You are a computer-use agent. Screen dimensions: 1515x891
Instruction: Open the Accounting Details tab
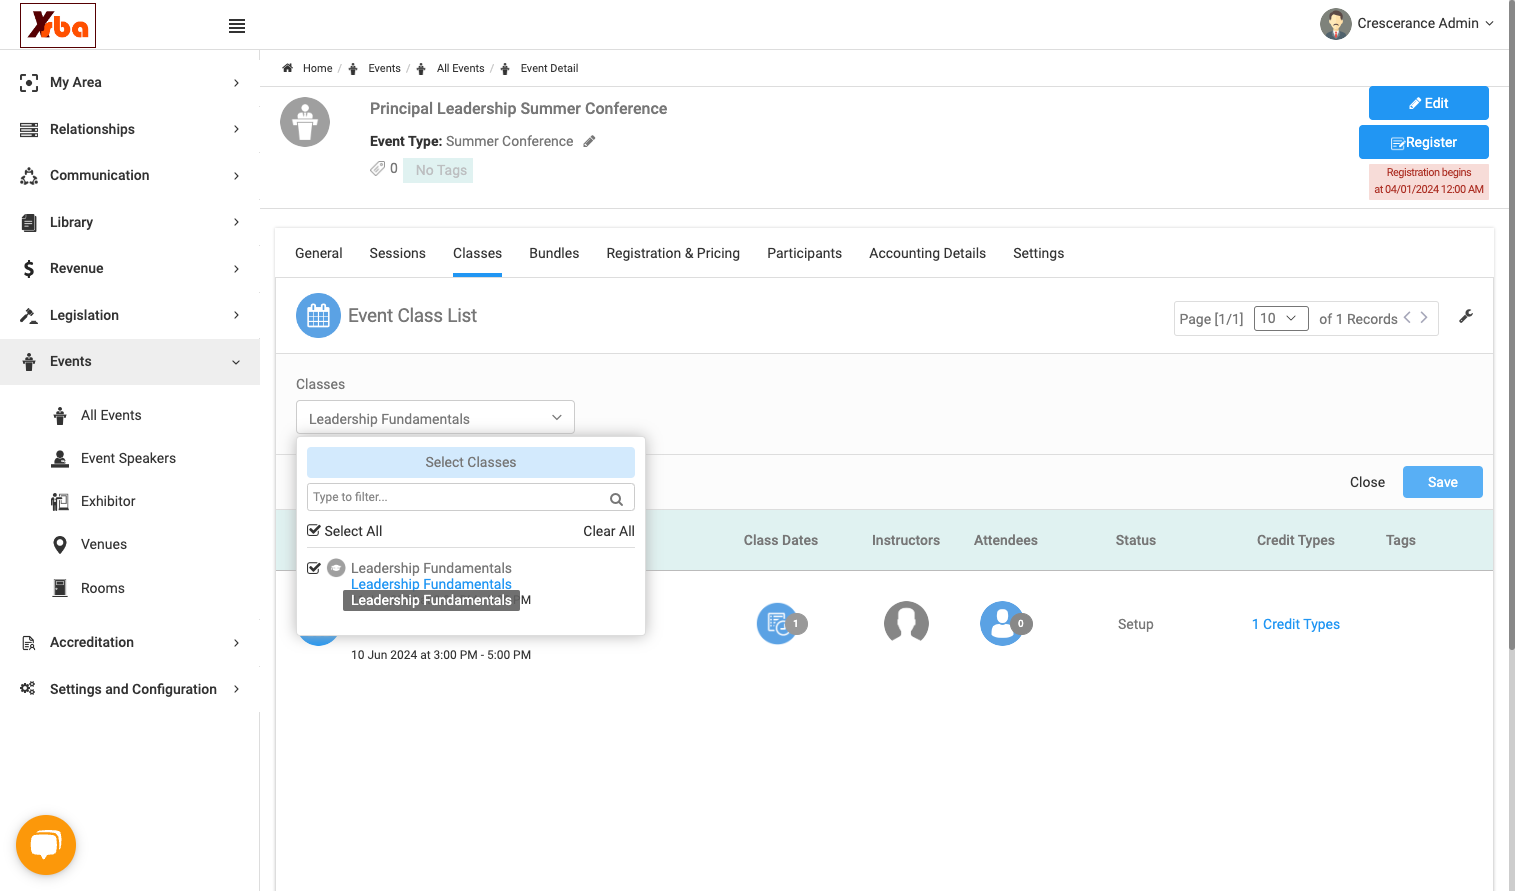point(927,253)
